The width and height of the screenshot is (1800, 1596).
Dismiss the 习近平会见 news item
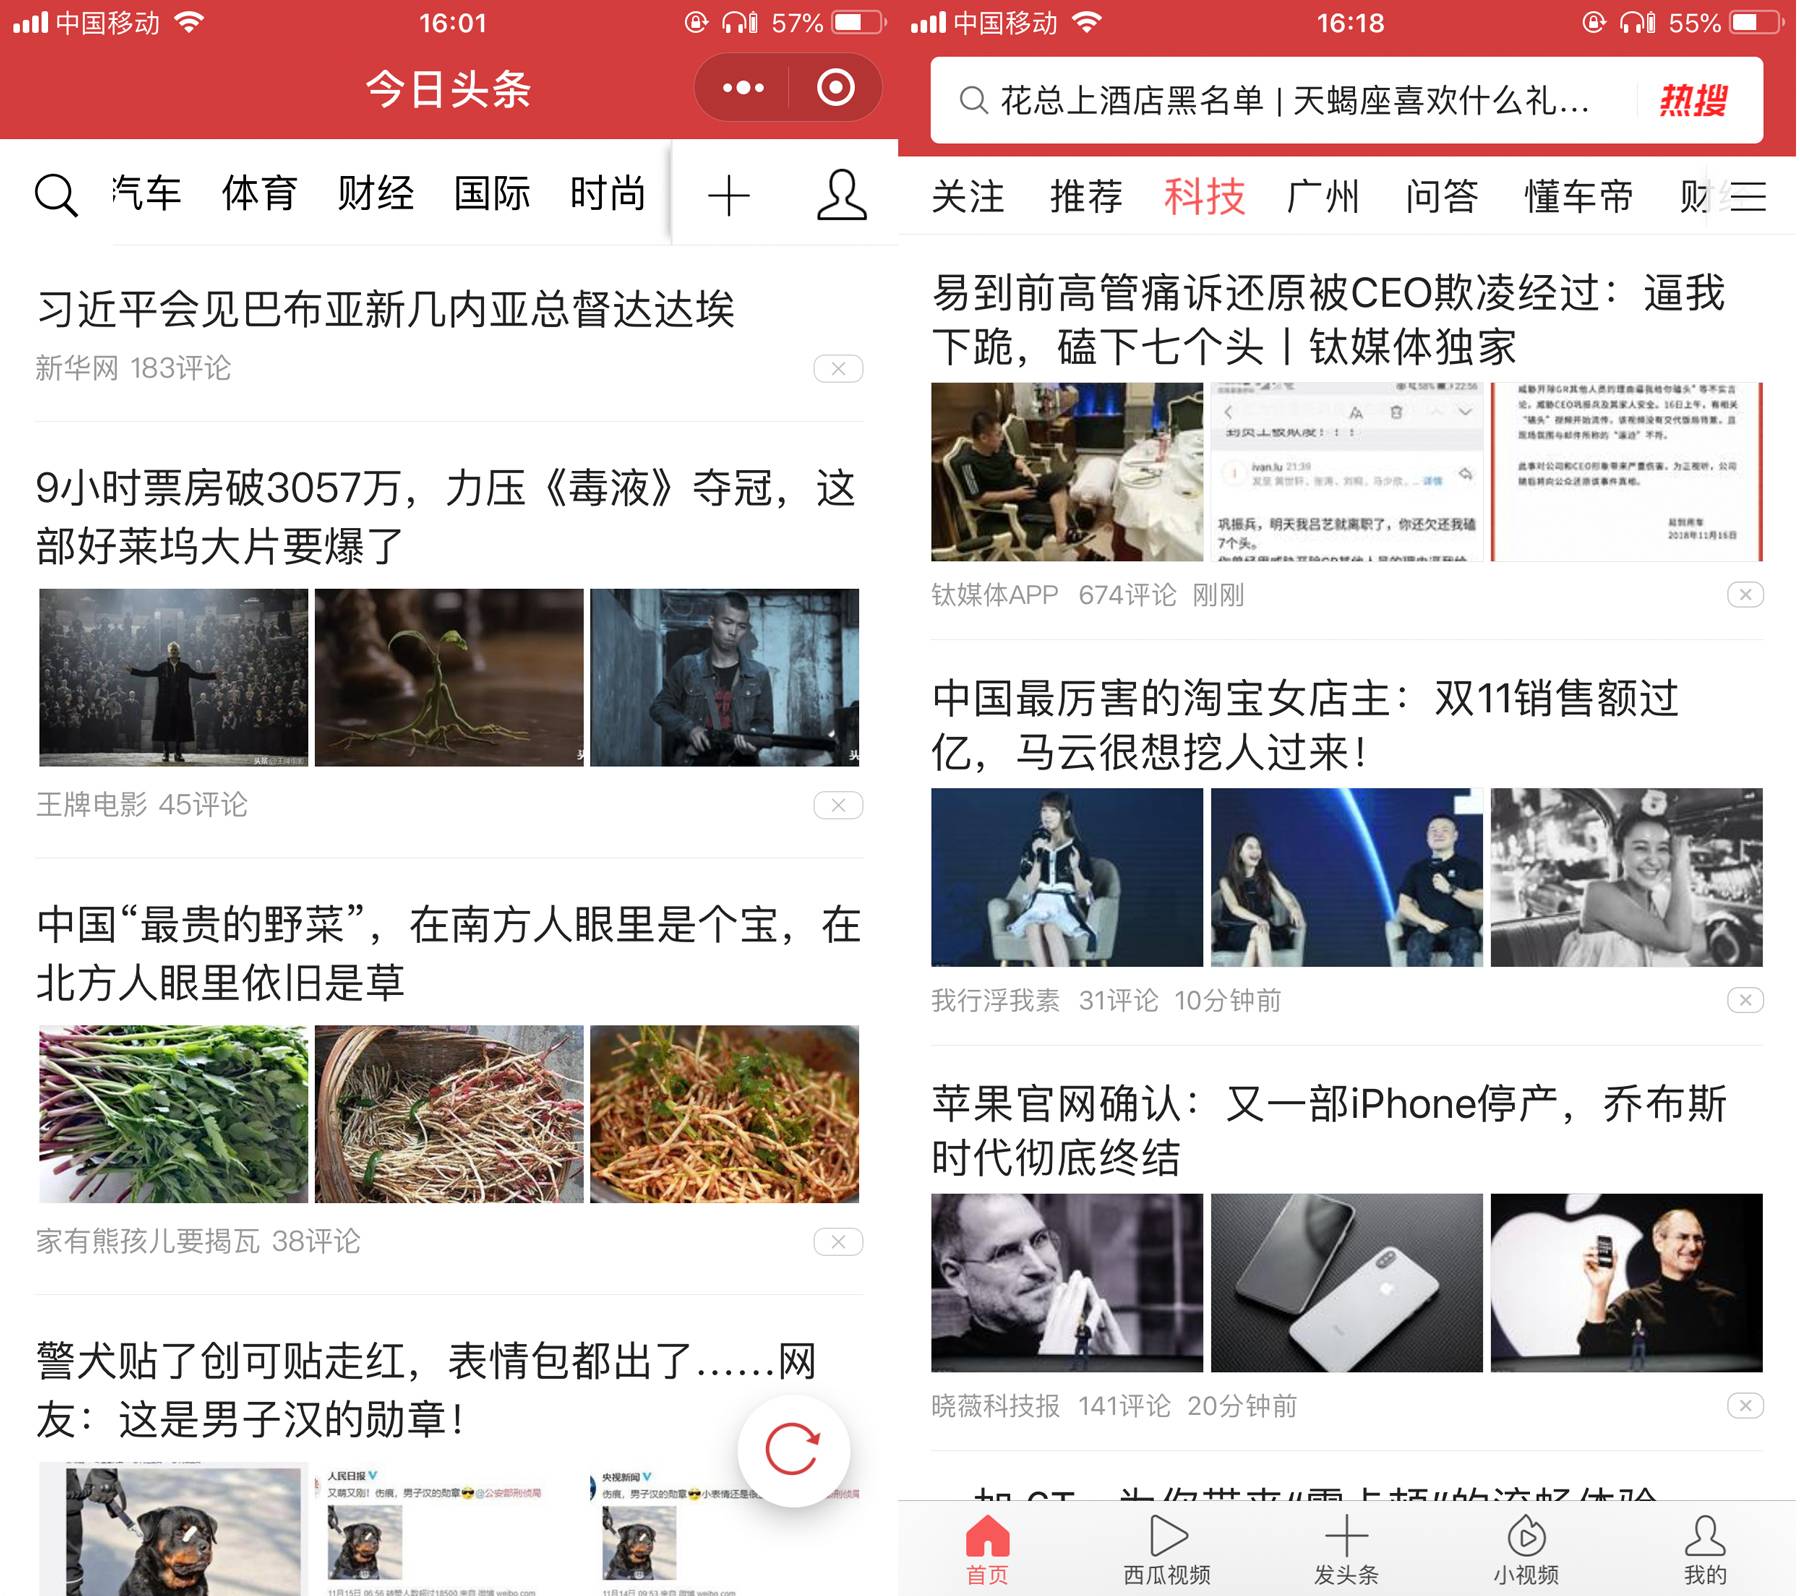coord(838,369)
